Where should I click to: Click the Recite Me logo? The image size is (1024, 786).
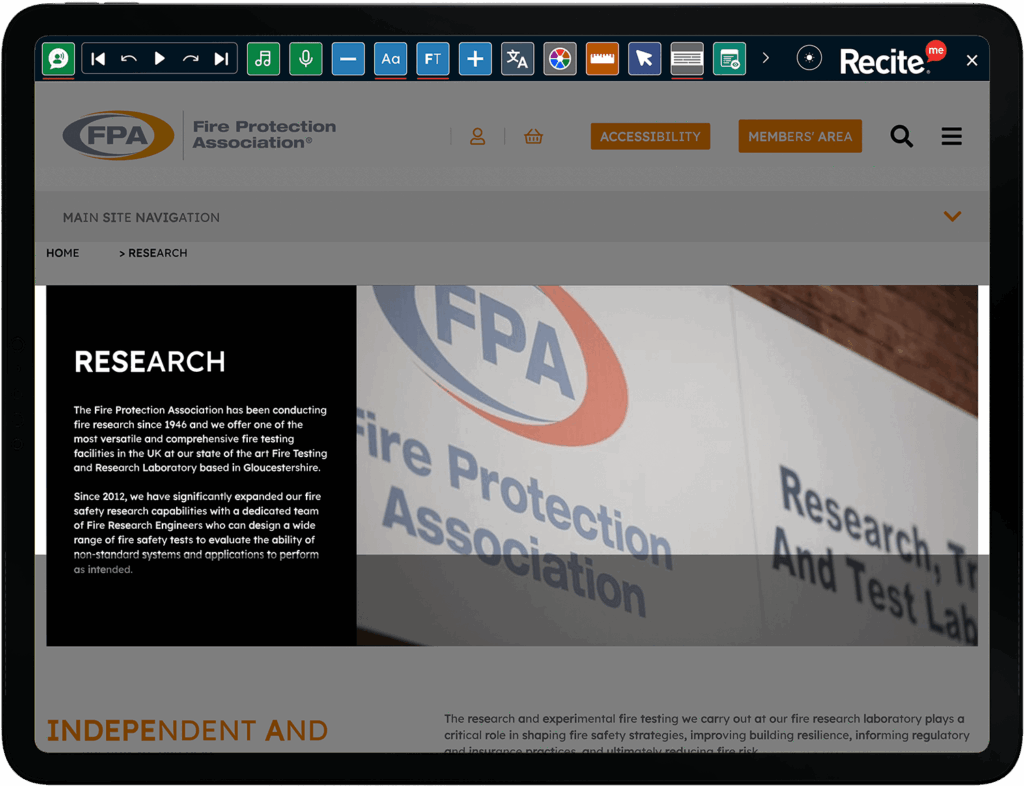pos(892,59)
